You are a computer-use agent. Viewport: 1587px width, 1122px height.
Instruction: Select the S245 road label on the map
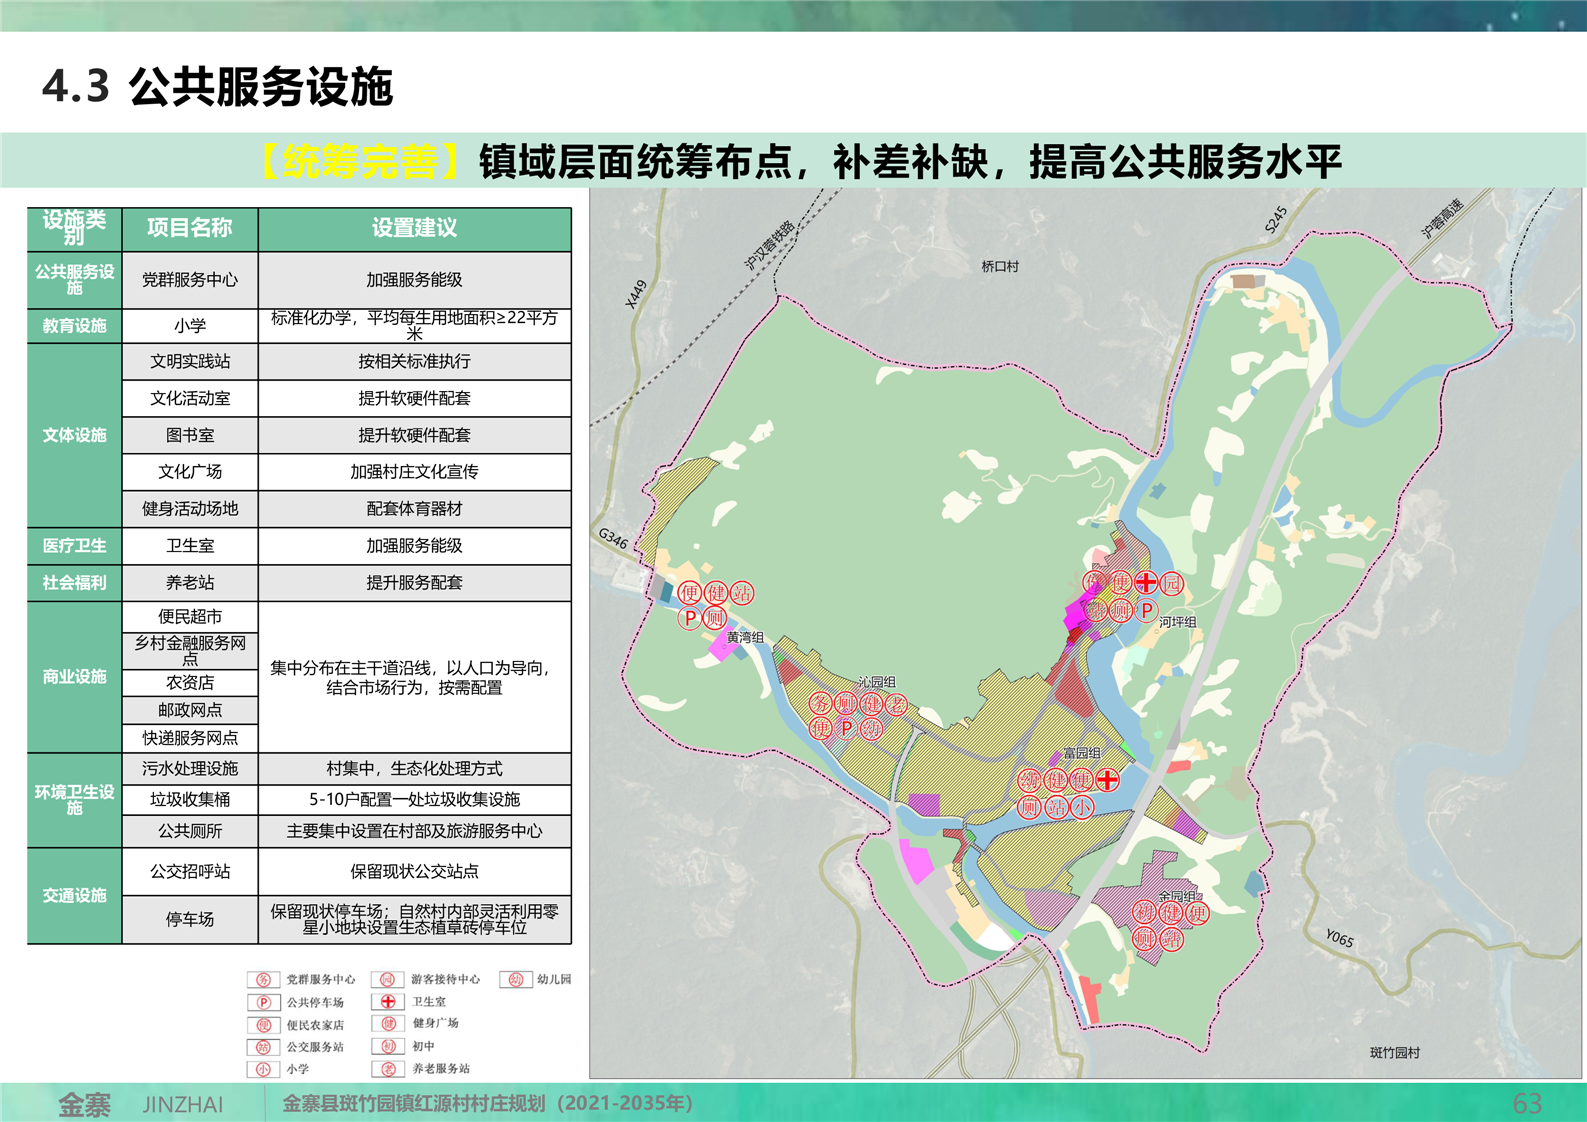tap(1276, 220)
